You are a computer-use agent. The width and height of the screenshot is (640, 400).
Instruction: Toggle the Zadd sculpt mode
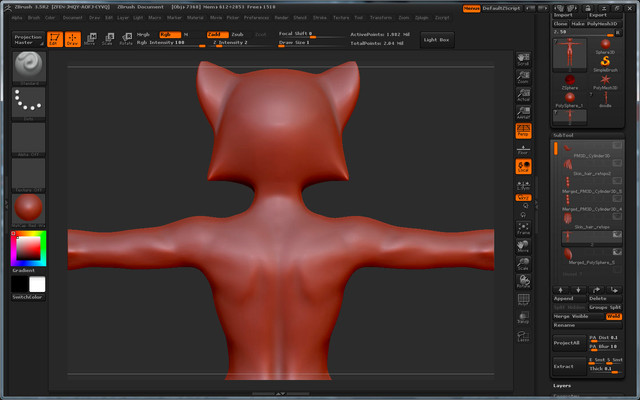coord(216,34)
